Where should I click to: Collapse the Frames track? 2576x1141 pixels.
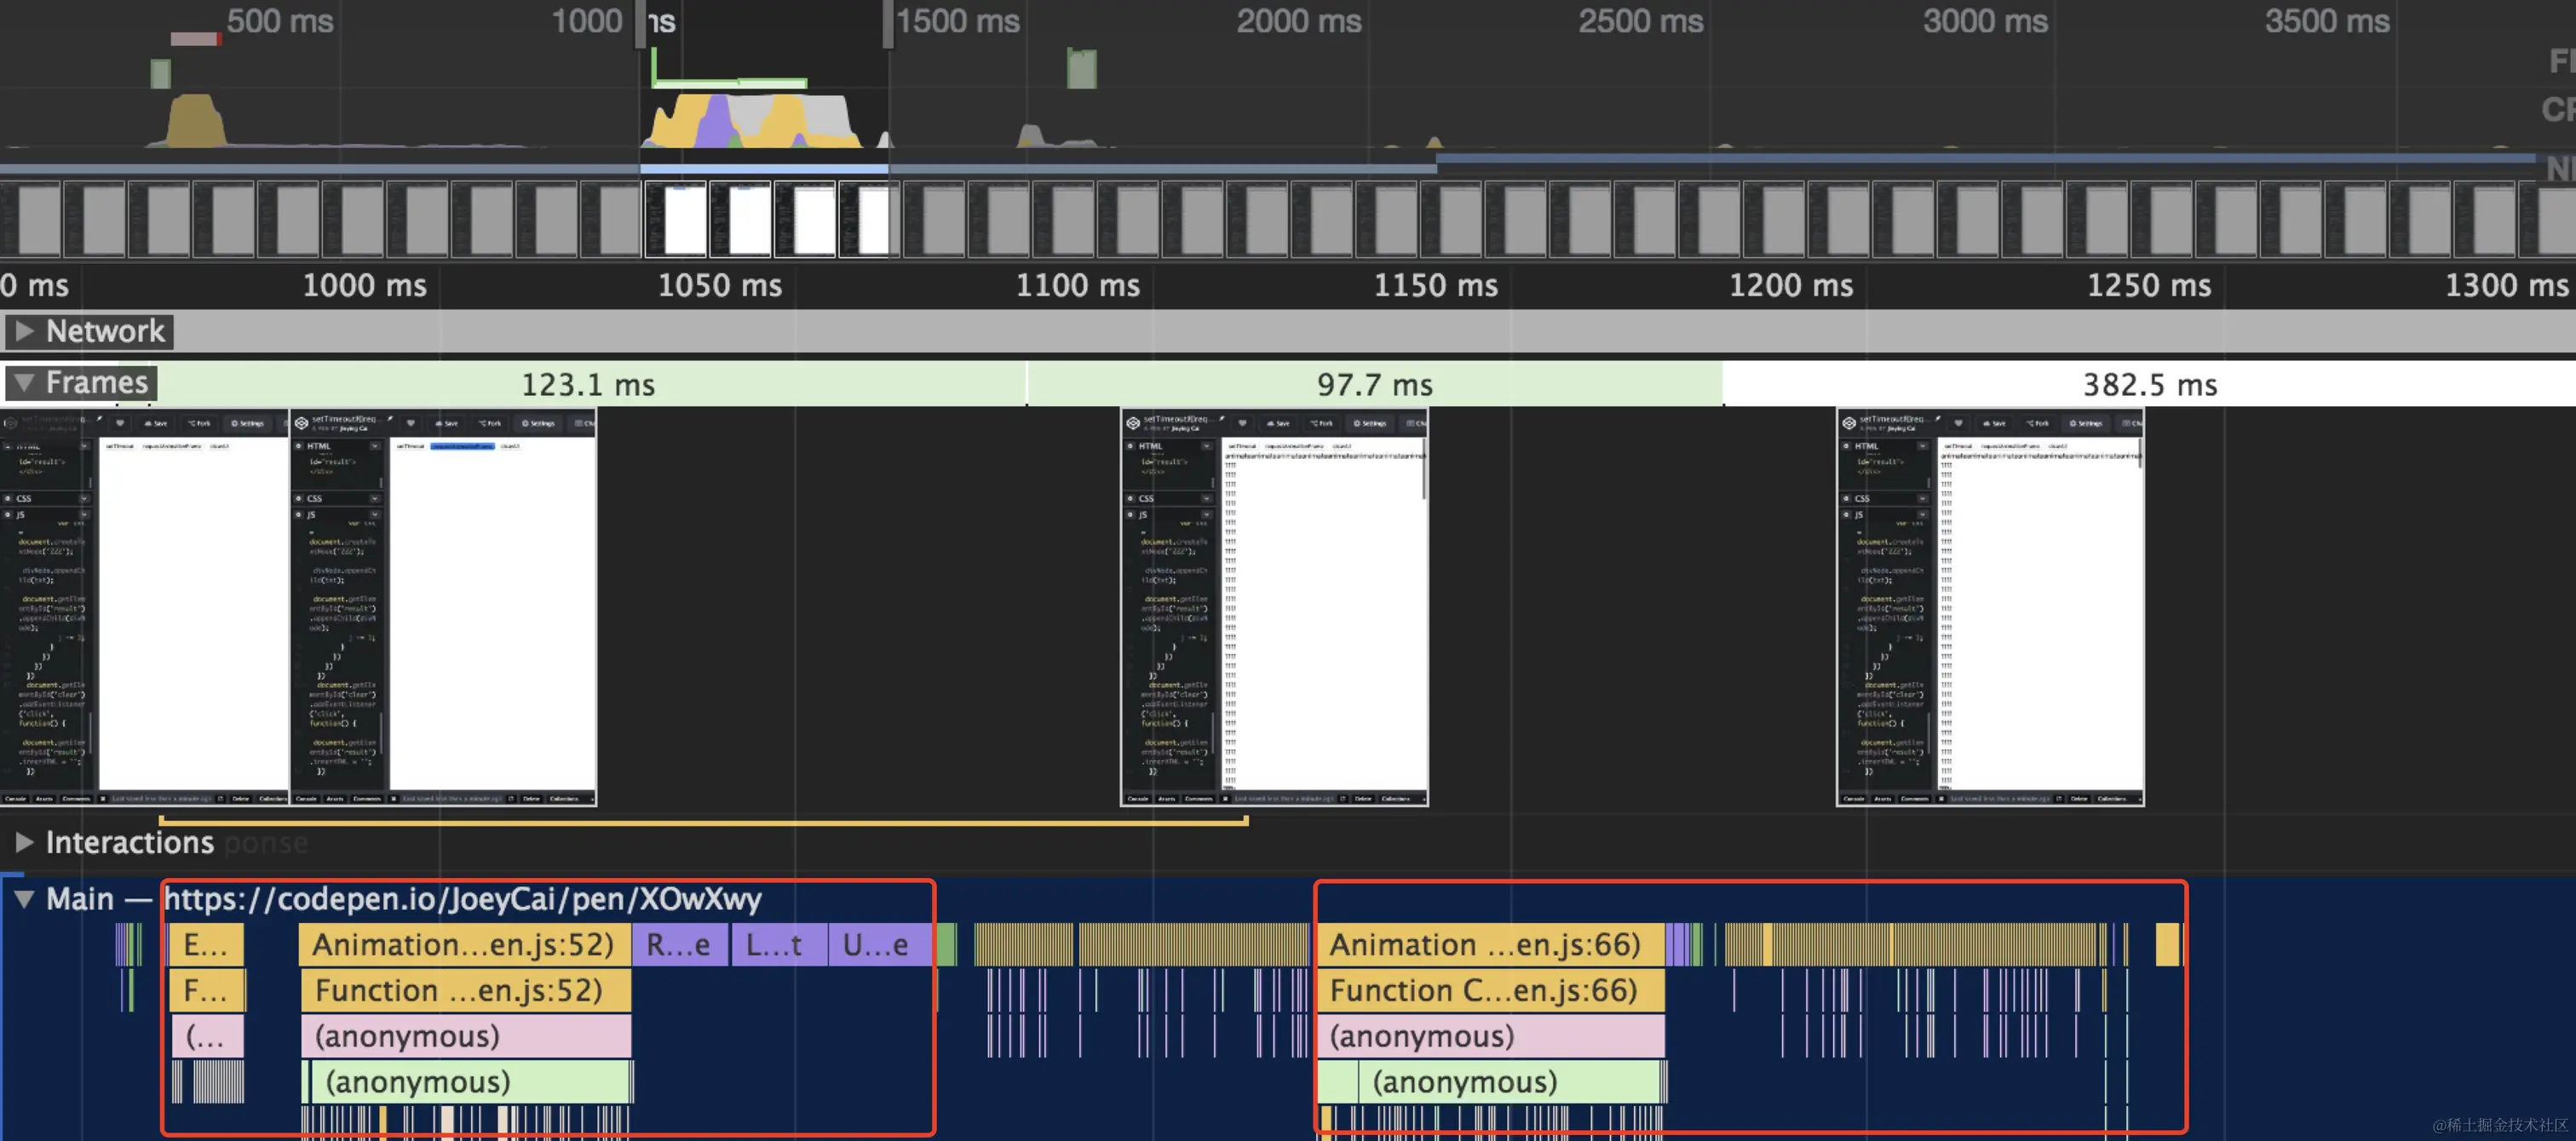coord(25,383)
